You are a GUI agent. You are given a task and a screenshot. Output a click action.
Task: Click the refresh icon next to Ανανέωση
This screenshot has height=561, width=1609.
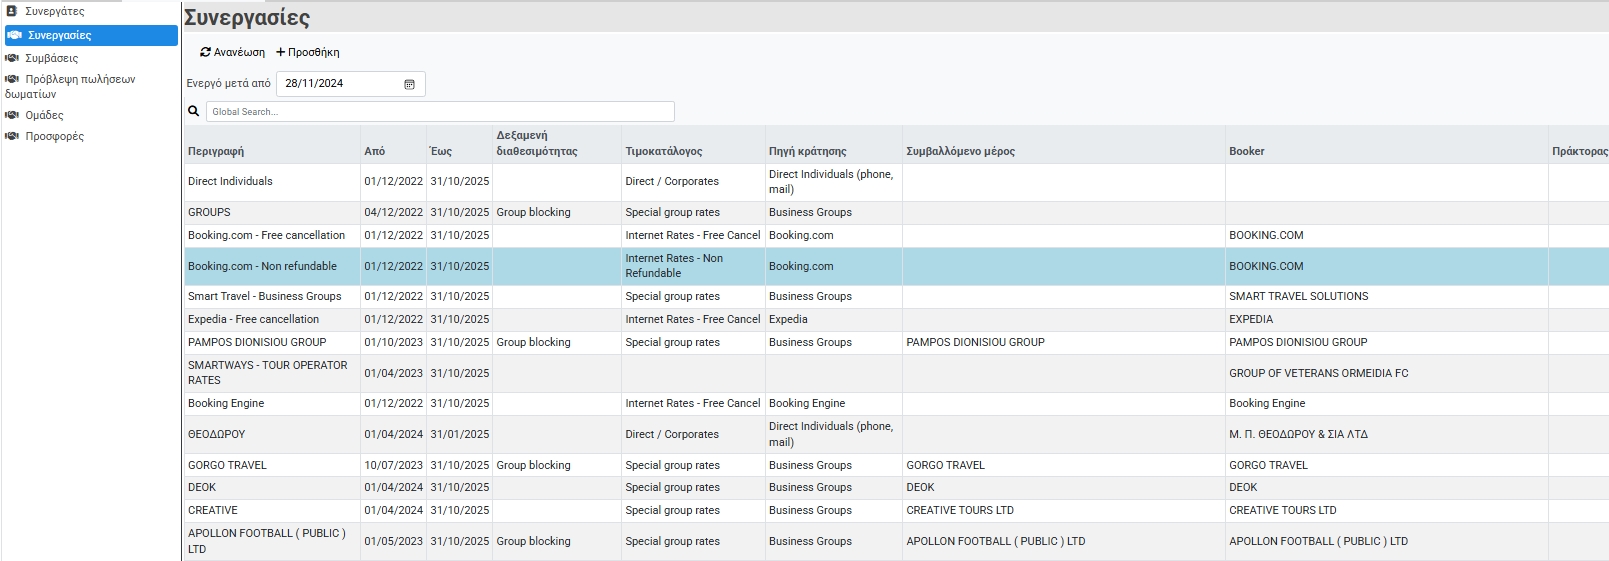click(205, 52)
